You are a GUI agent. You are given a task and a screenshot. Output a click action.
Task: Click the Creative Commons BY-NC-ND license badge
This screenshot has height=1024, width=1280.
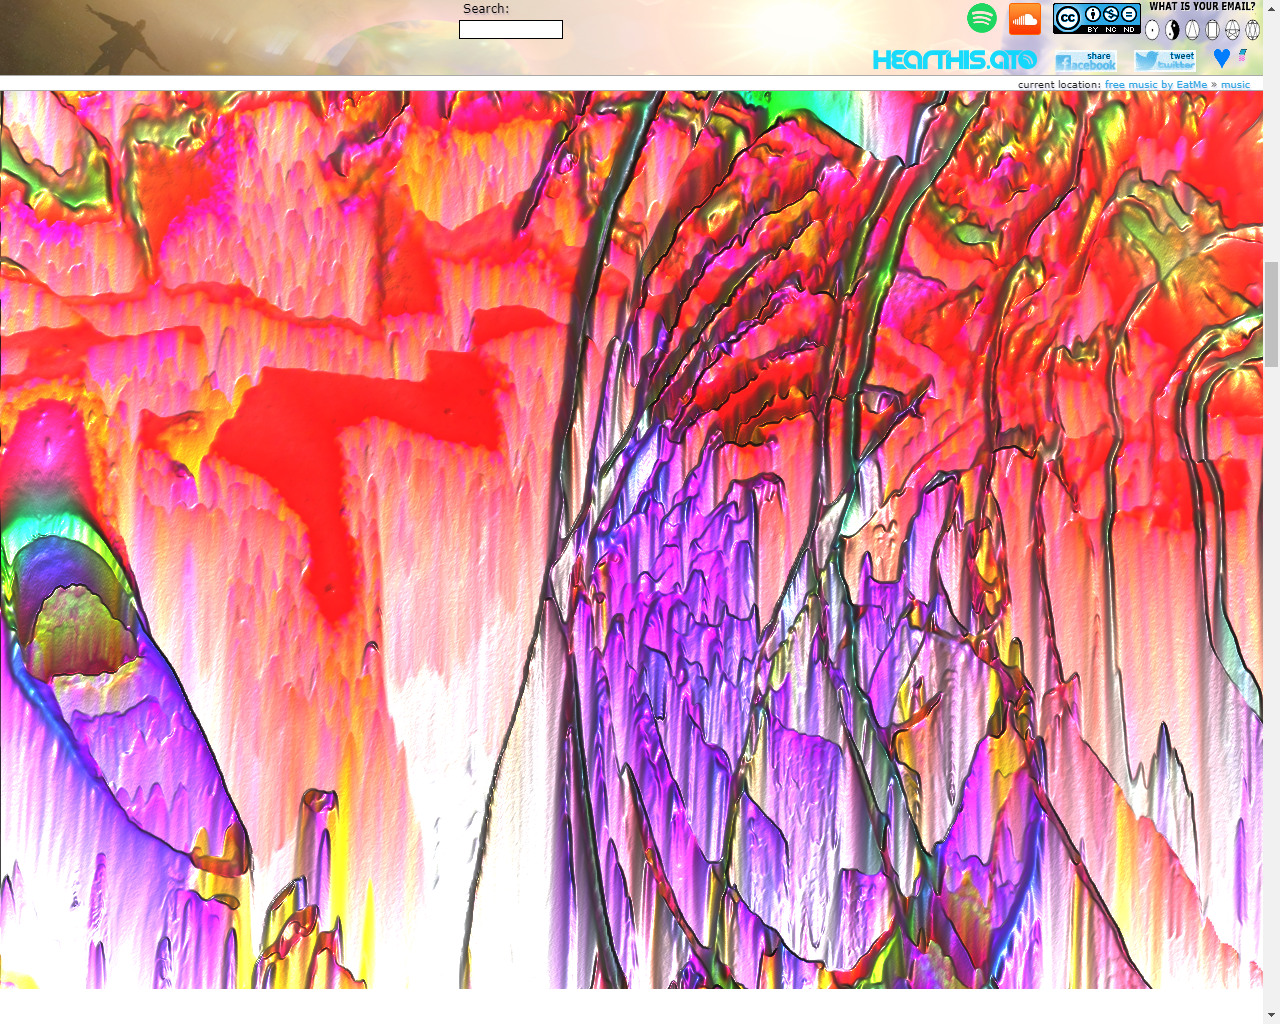click(1097, 19)
